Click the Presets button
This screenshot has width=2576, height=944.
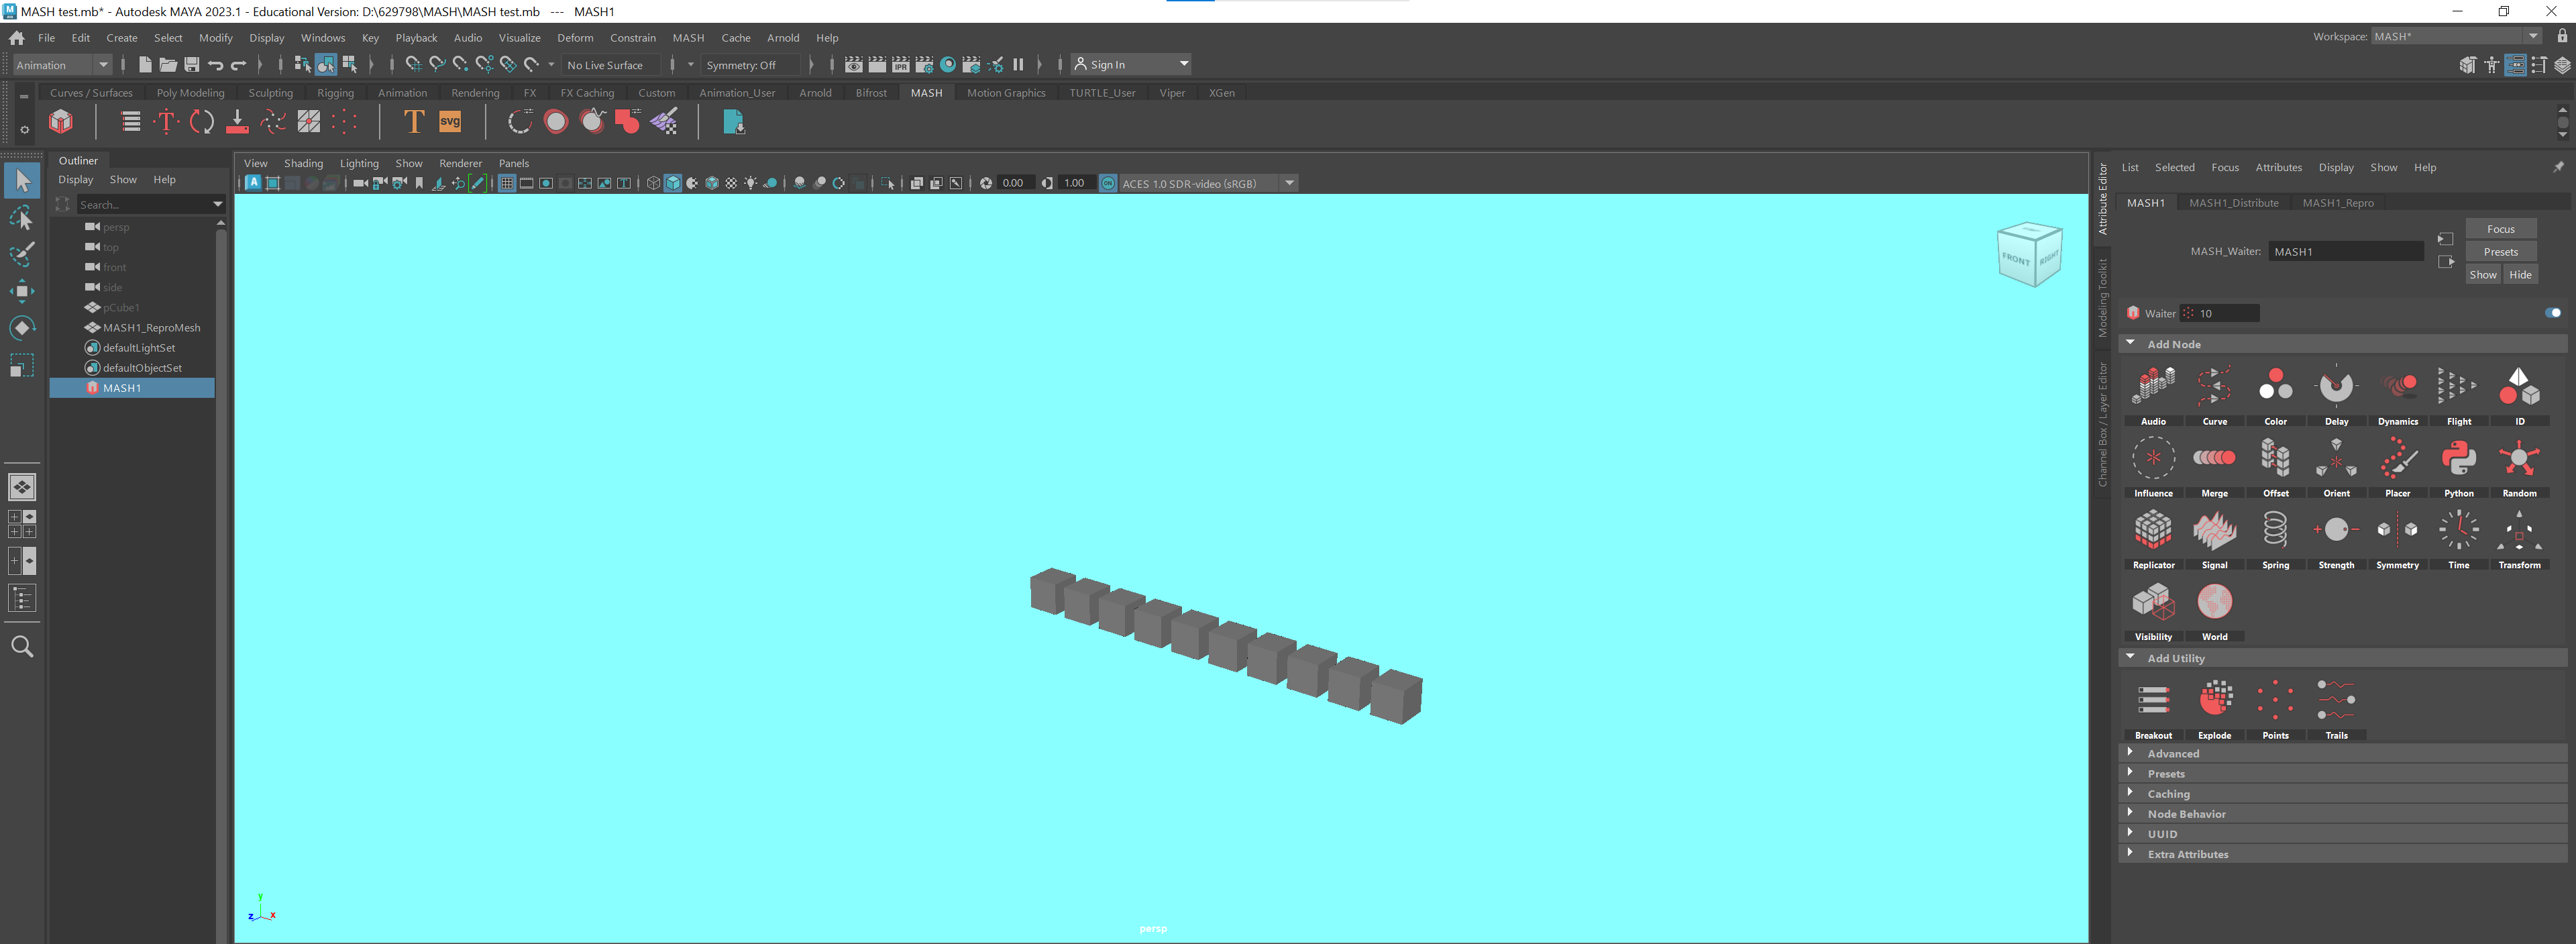pyautogui.click(x=2499, y=252)
